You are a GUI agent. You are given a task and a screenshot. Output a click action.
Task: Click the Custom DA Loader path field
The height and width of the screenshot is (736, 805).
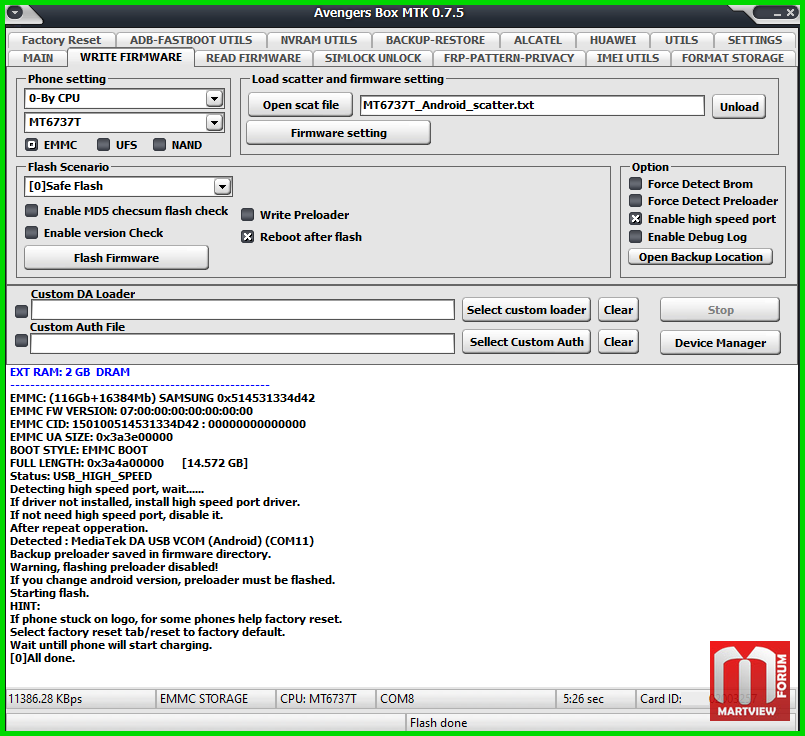click(243, 309)
